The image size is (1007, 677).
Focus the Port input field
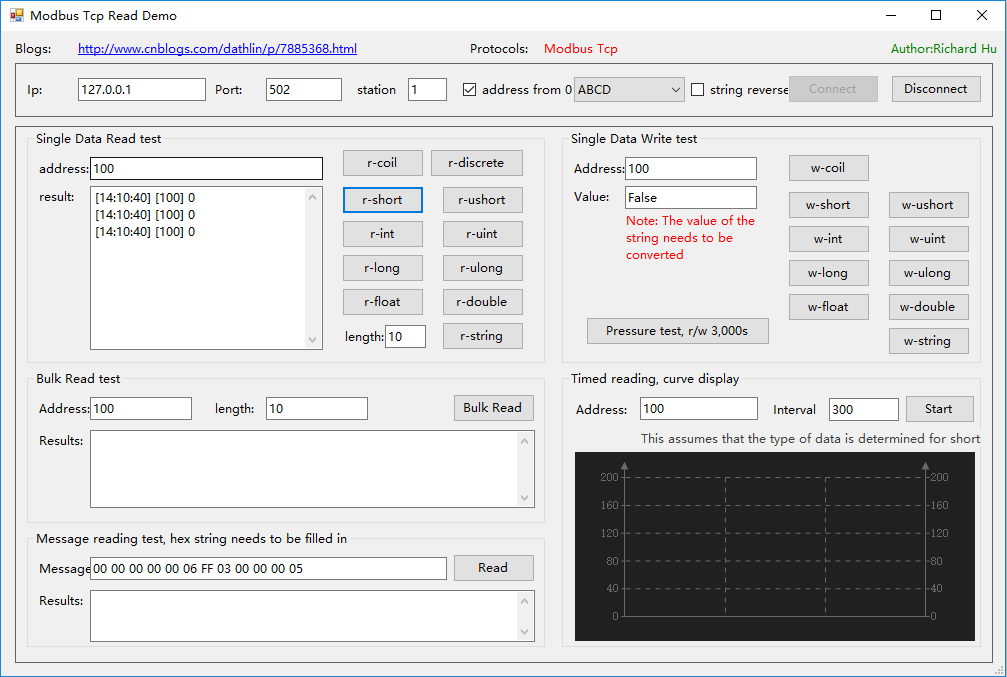[x=304, y=89]
